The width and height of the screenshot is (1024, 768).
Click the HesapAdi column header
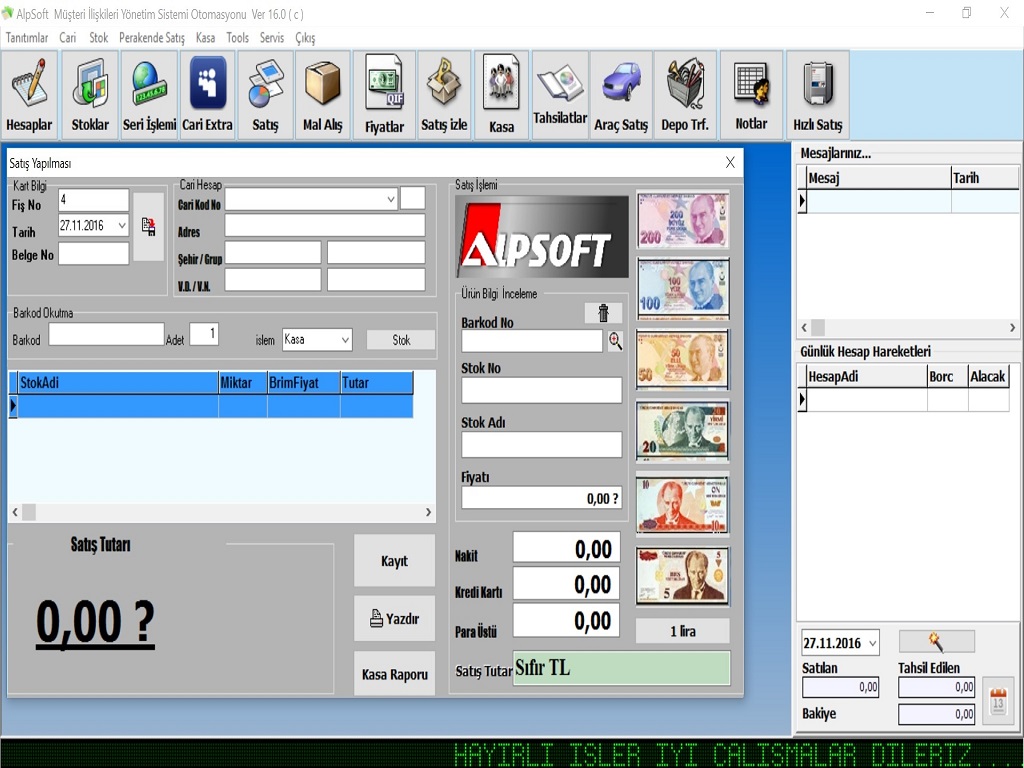867,377
